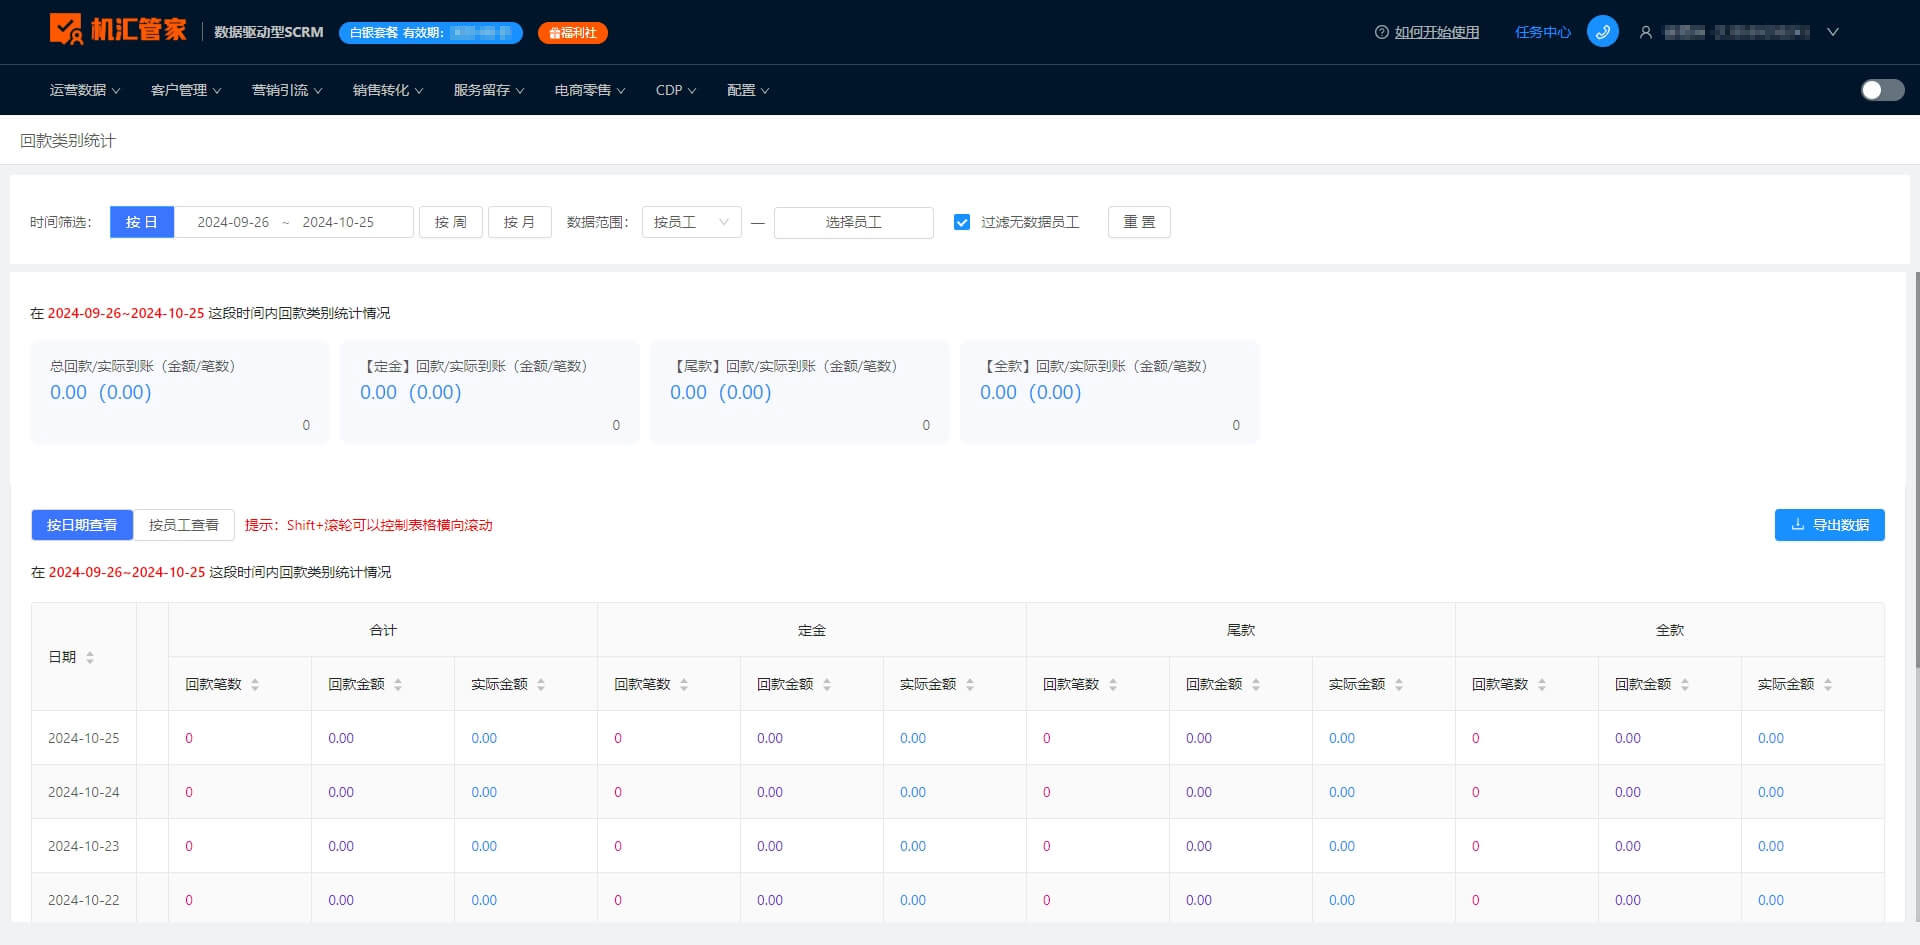Click the 重置 button
Image resolution: width=1920 pixels, height=945 pixels.
[x=1139, y=222]
